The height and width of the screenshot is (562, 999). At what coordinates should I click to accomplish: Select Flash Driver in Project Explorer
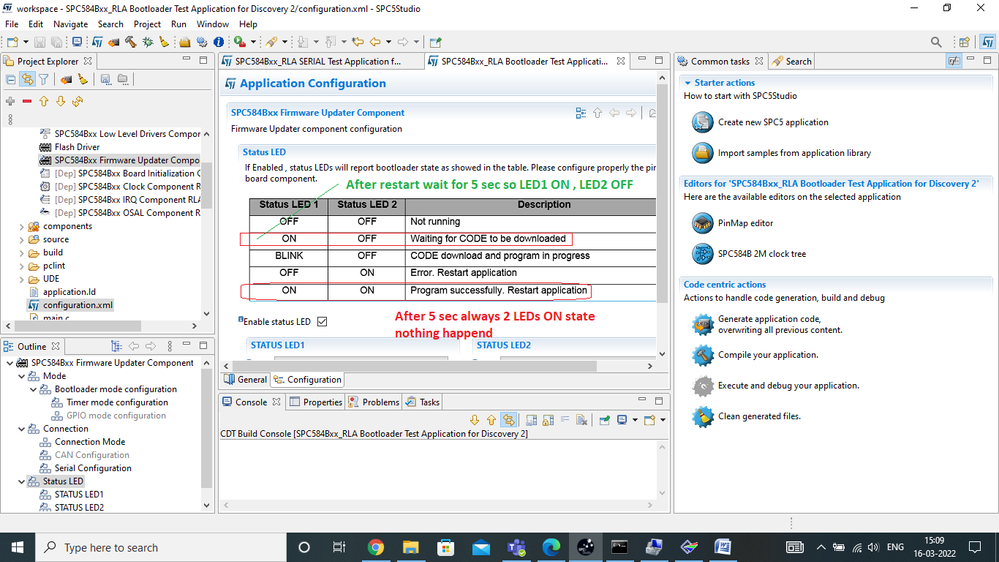76,147
